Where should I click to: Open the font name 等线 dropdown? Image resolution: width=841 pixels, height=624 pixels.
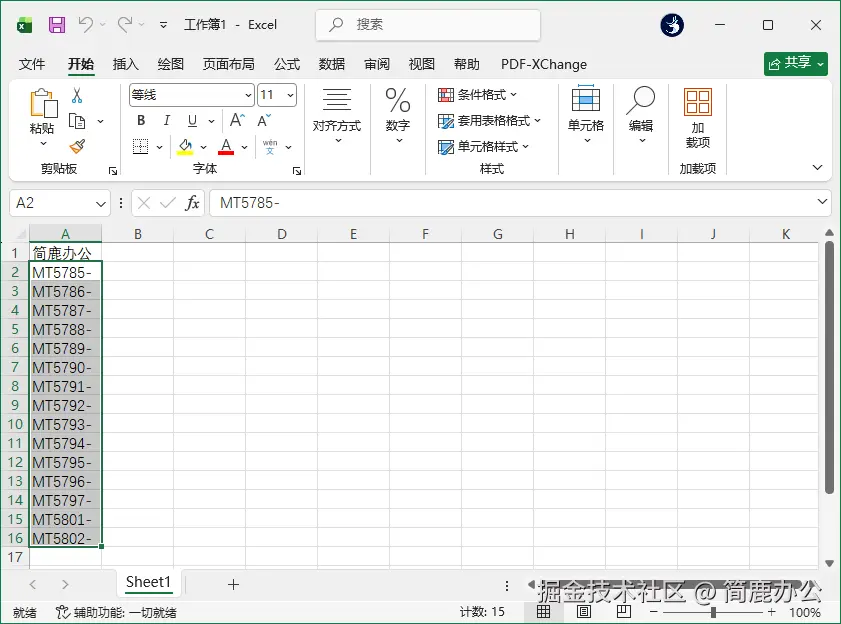click(248, 96)
